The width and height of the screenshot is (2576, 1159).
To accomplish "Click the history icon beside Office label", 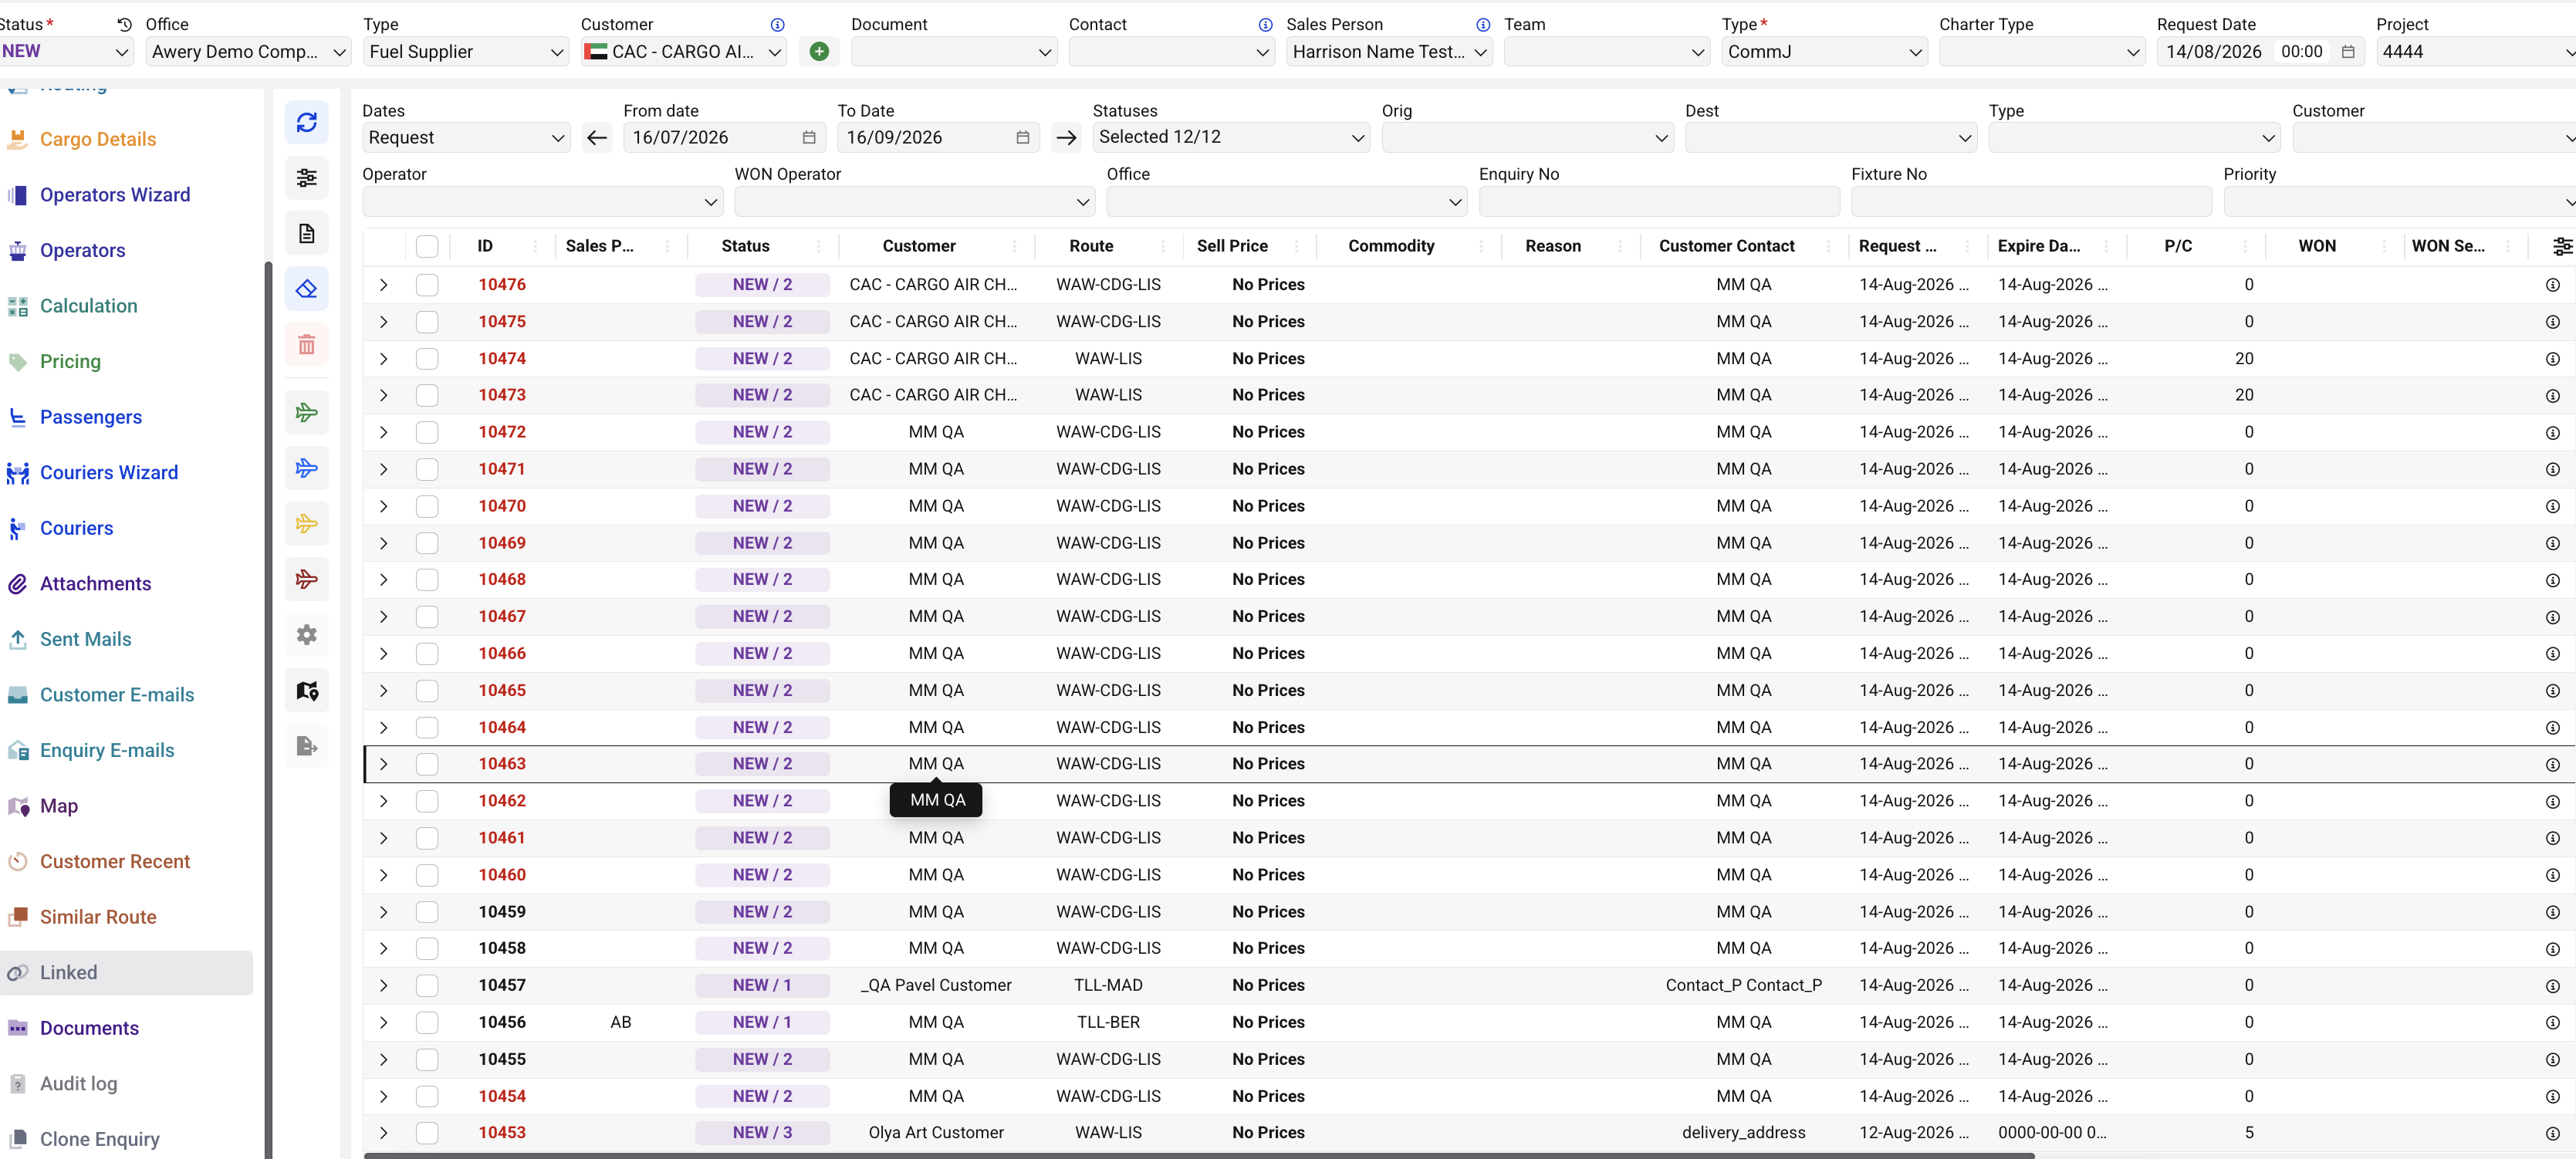I will click(124, 24).
